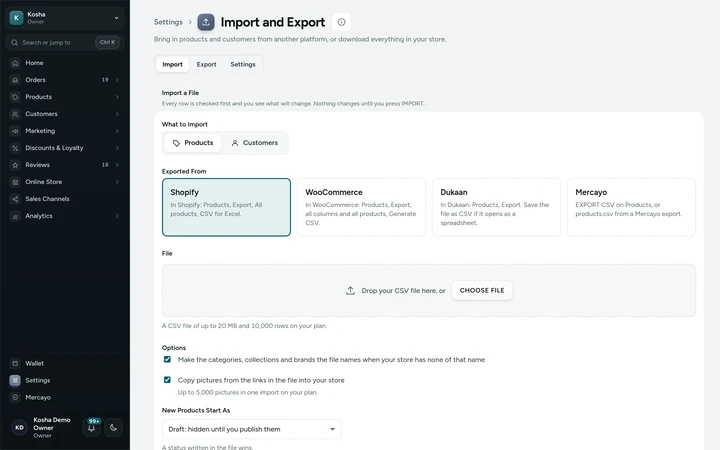Expand the Customers submenu chevron

(x=117, y=114)
